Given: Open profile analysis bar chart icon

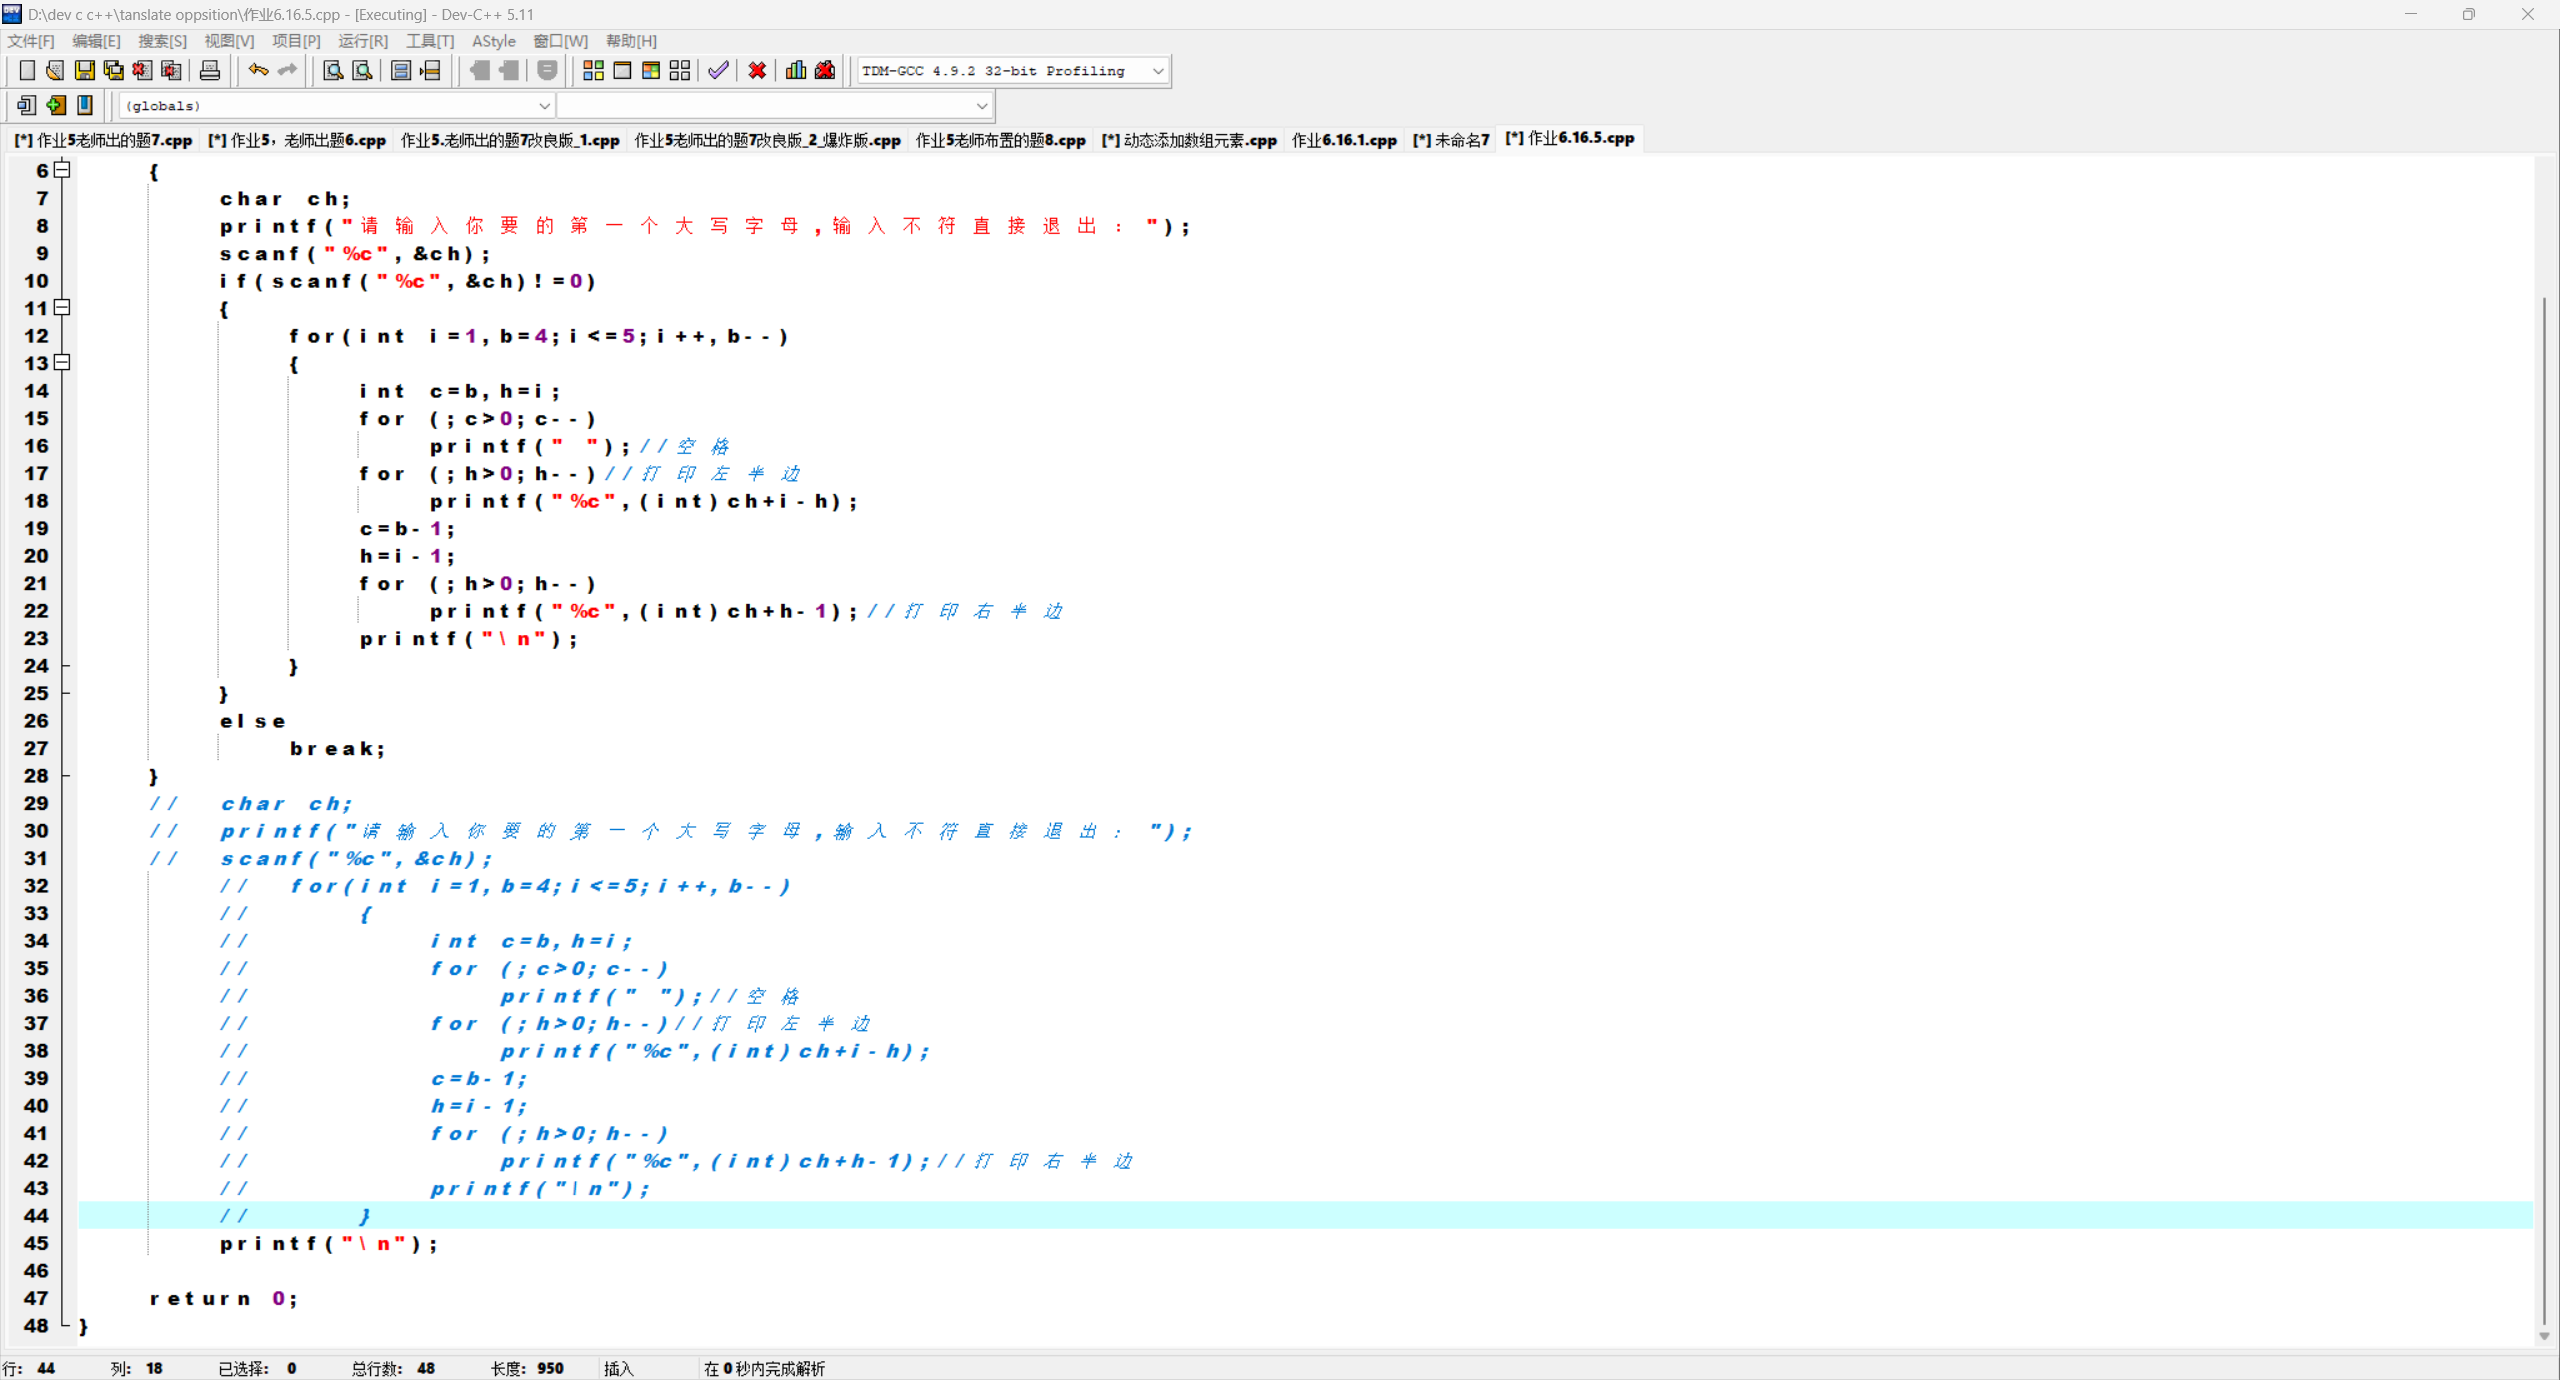Looking at the screenshot, I should click(x=795, y=70).
